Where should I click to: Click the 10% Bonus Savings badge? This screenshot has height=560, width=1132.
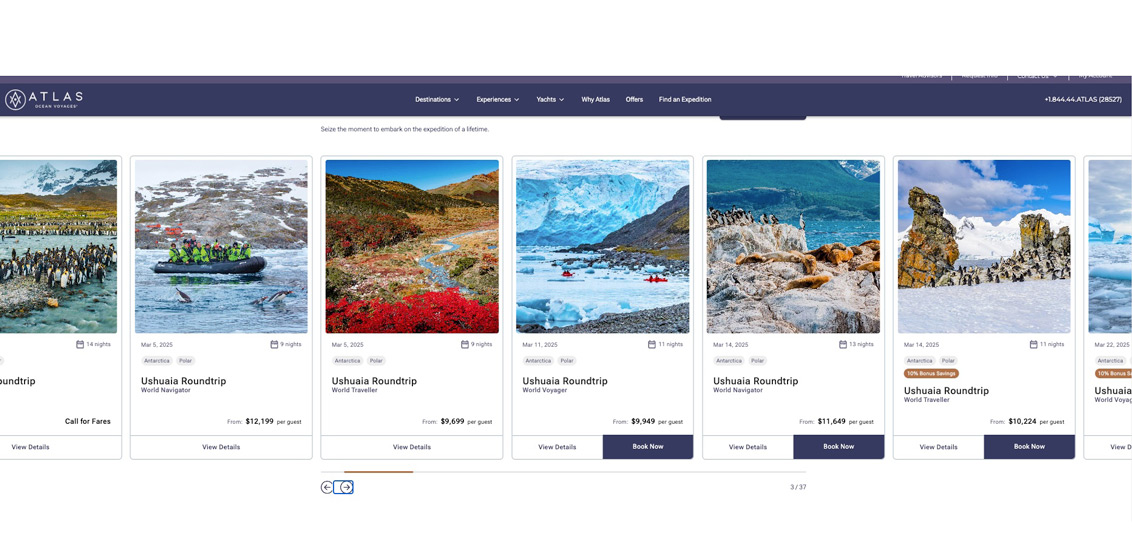pyautogui.click(x=931, y=373)
